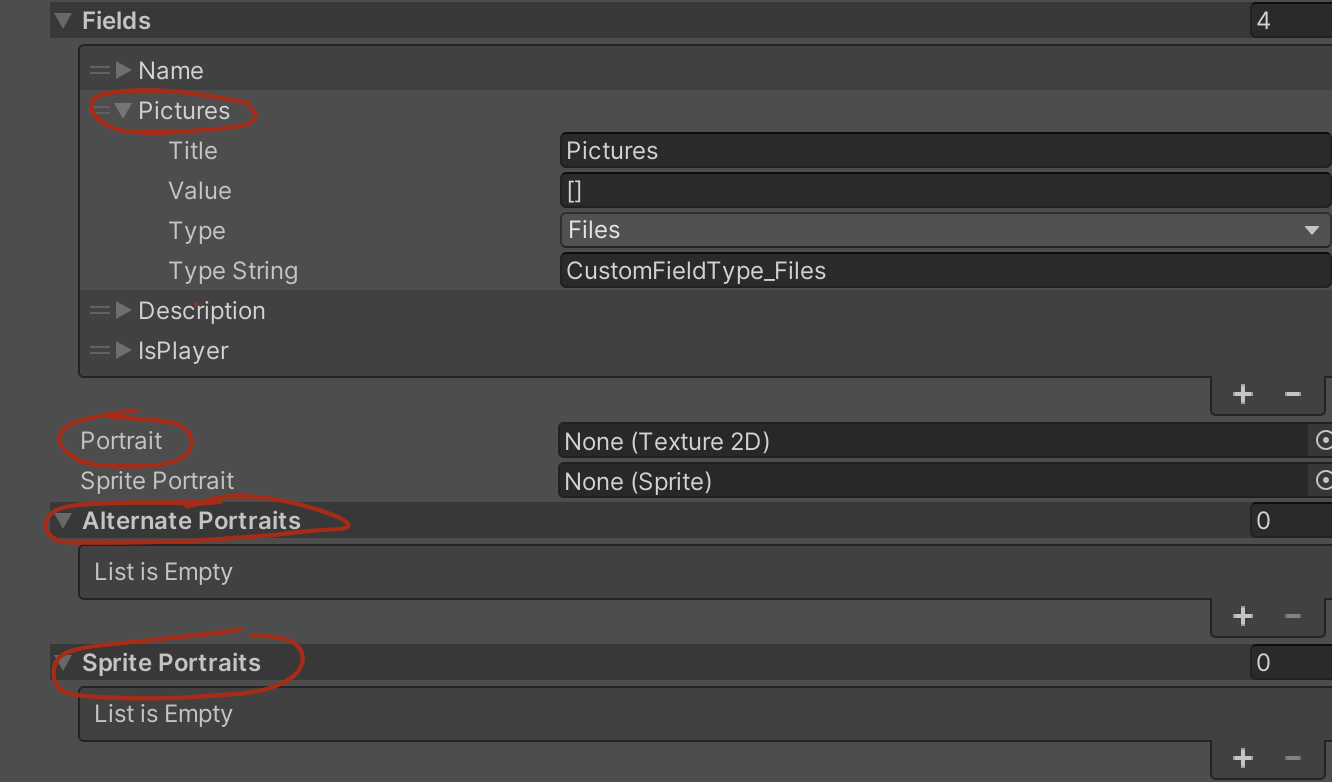Add a new entry to the Fields list
Screen dimensions: 1332x782
(x=1242, y=394)
